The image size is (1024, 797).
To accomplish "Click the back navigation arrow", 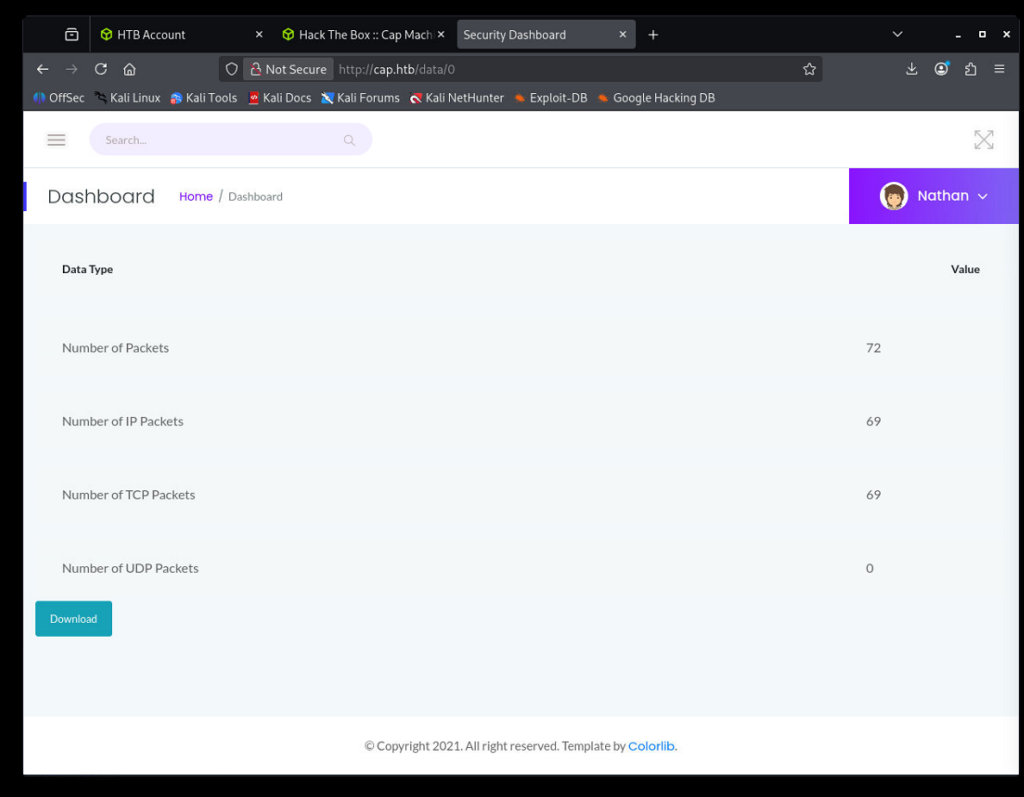I will [x=42, y=69].
